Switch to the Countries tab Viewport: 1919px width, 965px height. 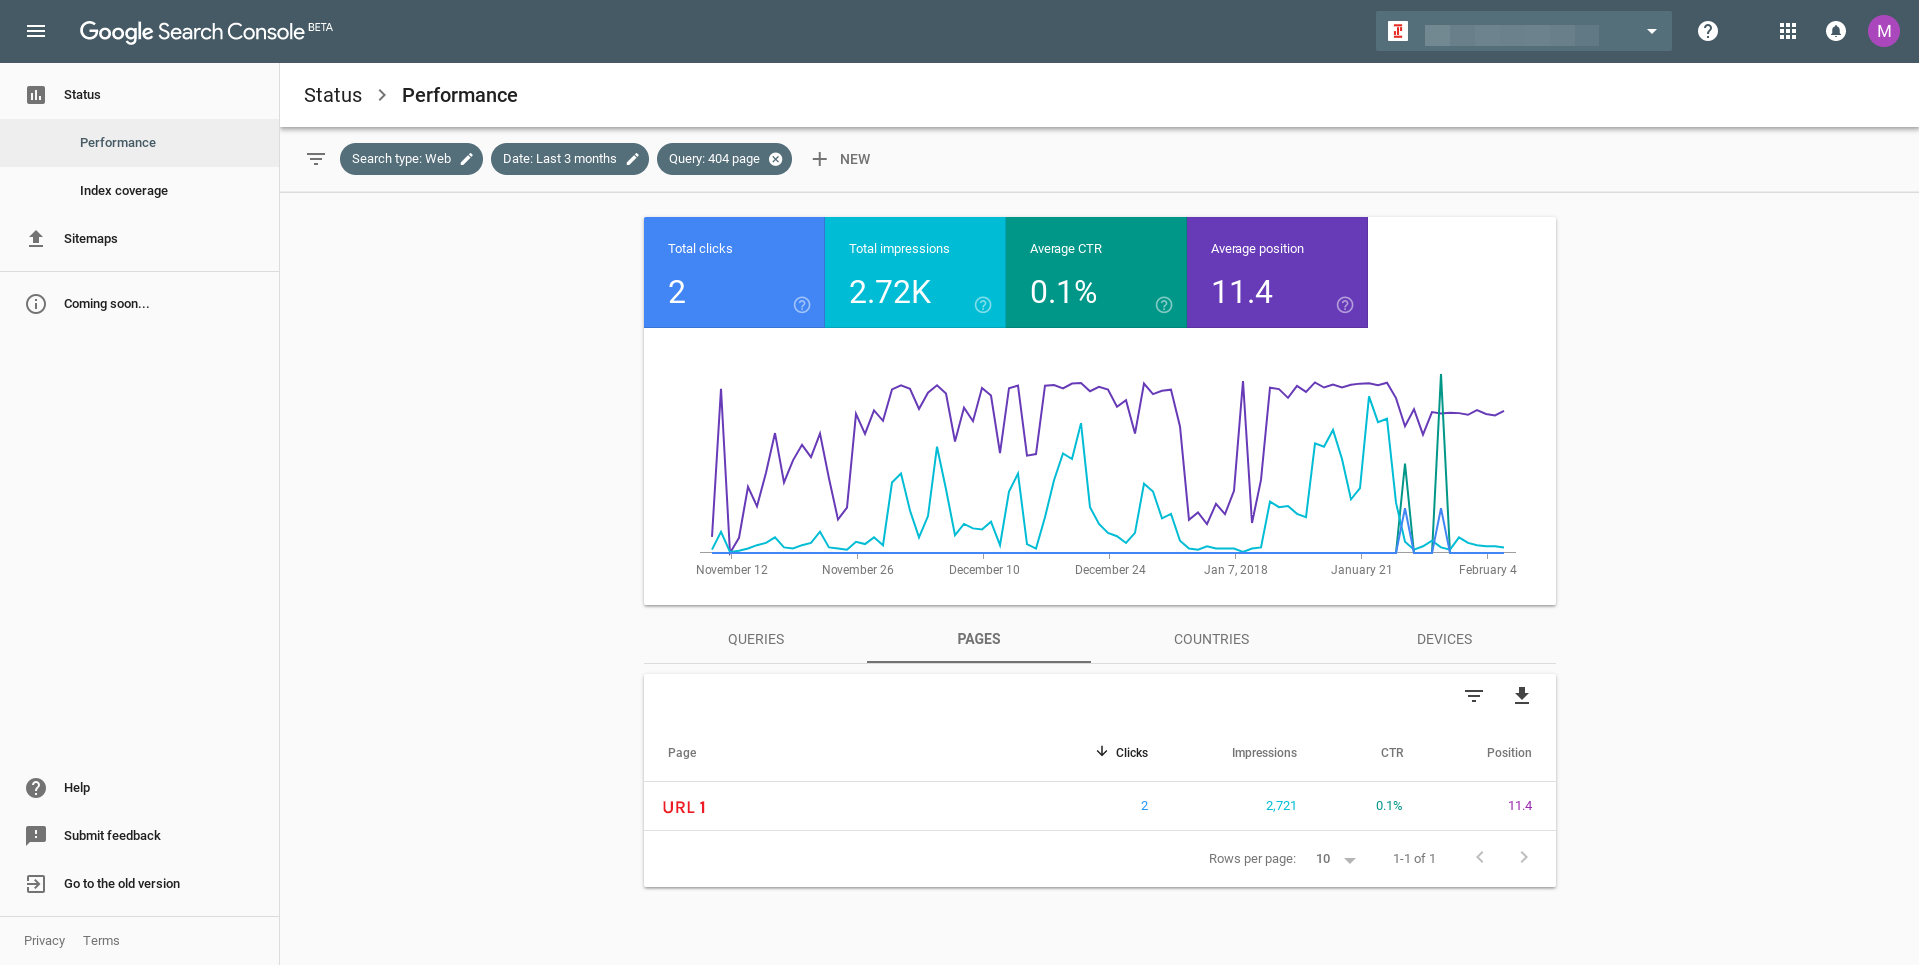[1211, 639]
